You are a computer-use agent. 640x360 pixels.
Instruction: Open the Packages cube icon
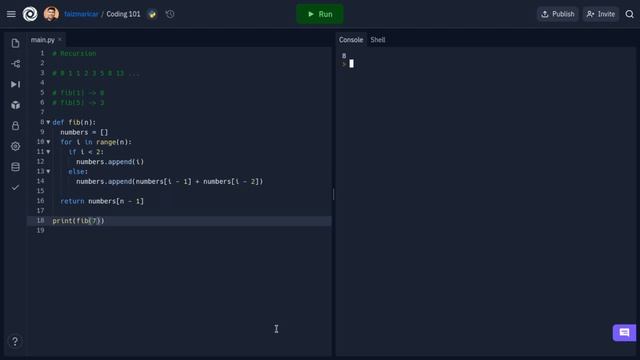[16, 105]
